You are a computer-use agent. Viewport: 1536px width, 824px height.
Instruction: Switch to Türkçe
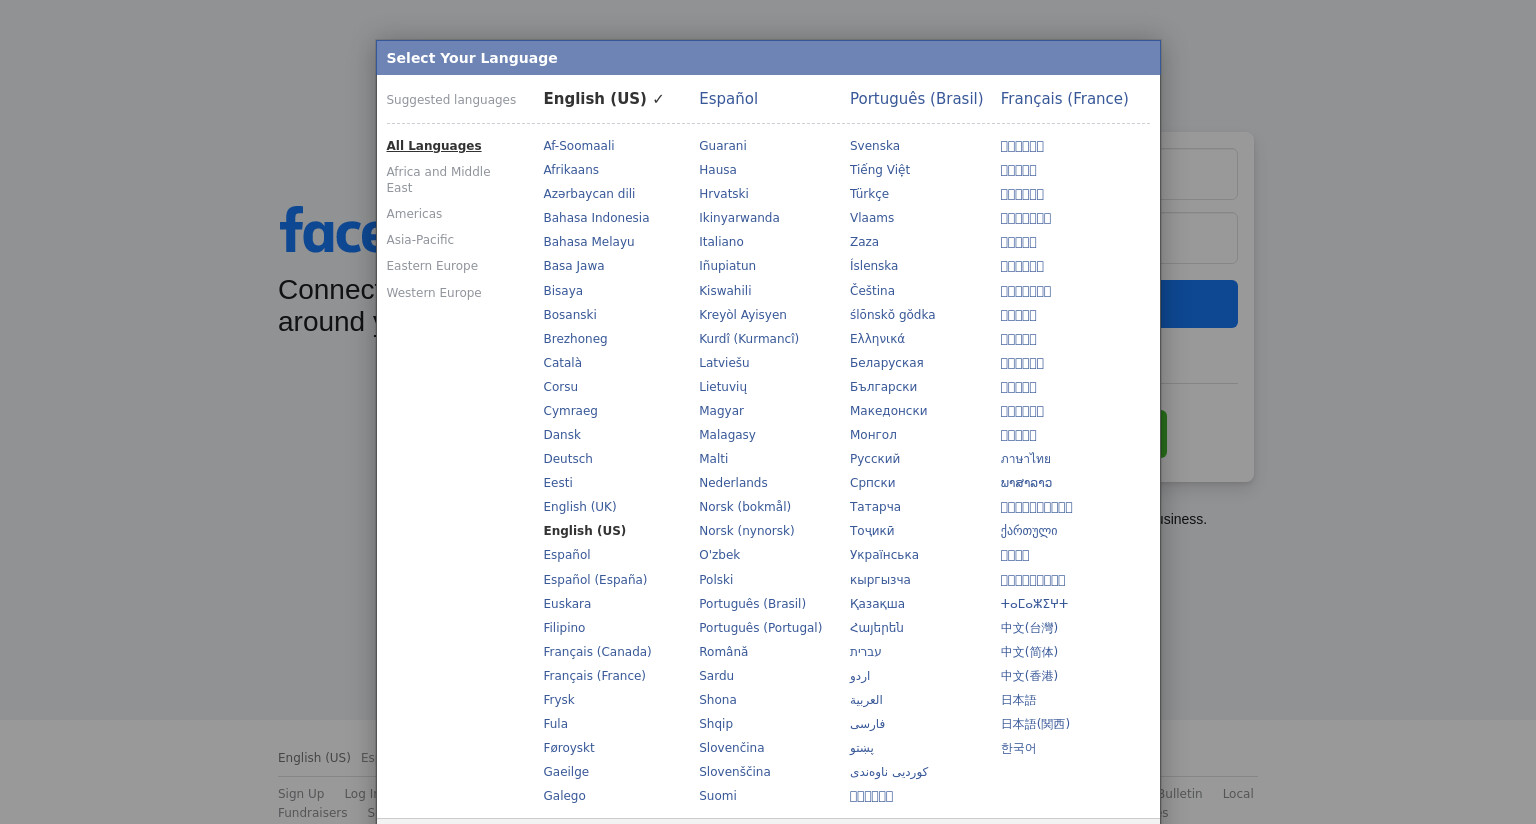click(869, 194)
